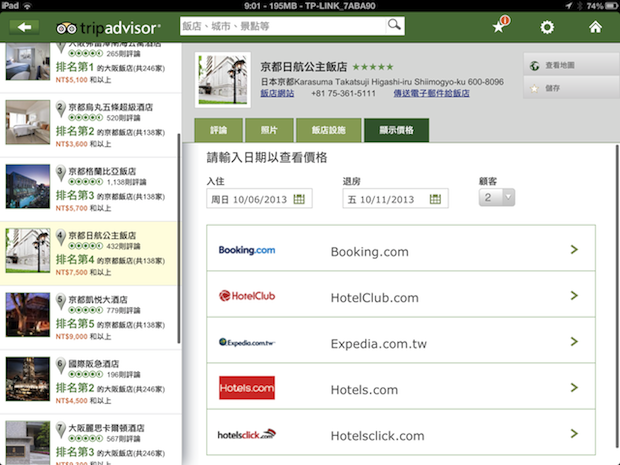The width and height of the screenshot is (620, 465).
Task: Click iPad status bar battery indicator
Action: pos(611,6)
